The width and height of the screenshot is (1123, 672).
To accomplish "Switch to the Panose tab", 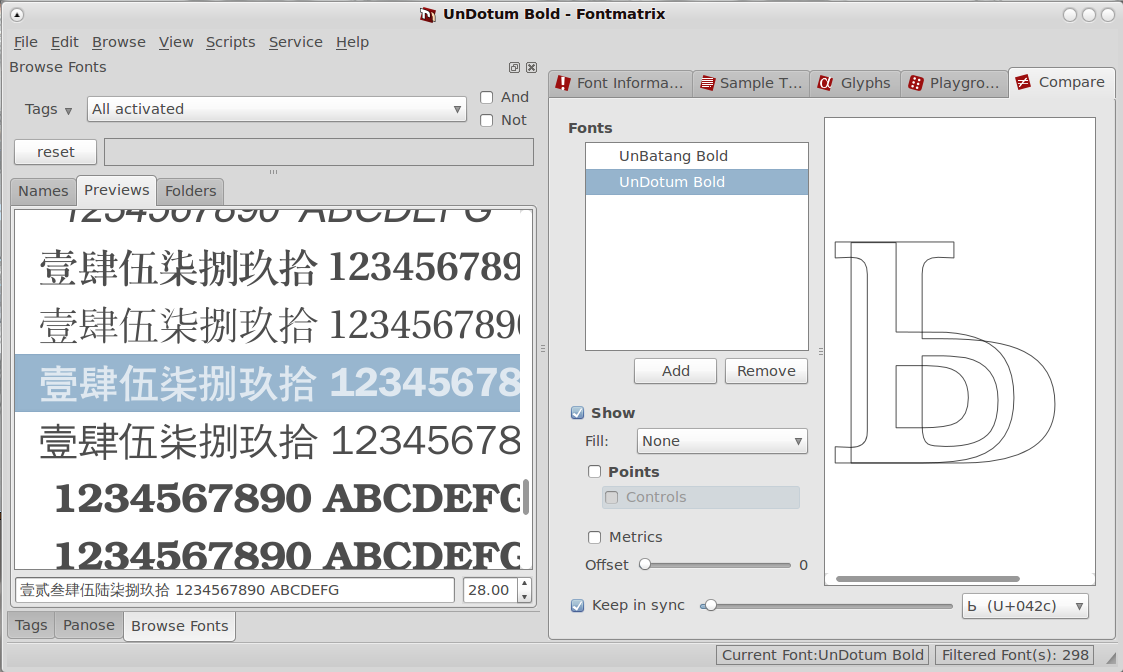I will pyautogui.click(x=89, y=625).
